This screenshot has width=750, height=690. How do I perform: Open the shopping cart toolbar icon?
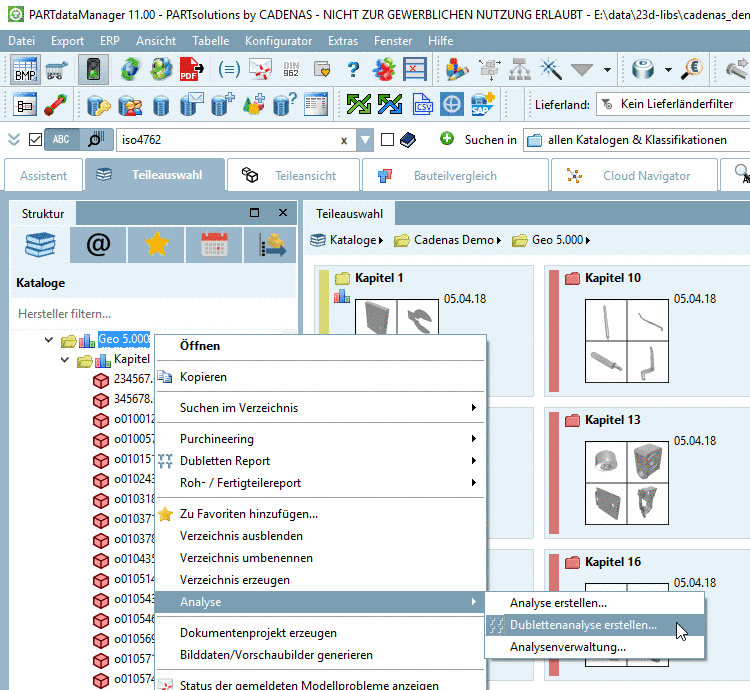tap(56, 70)
